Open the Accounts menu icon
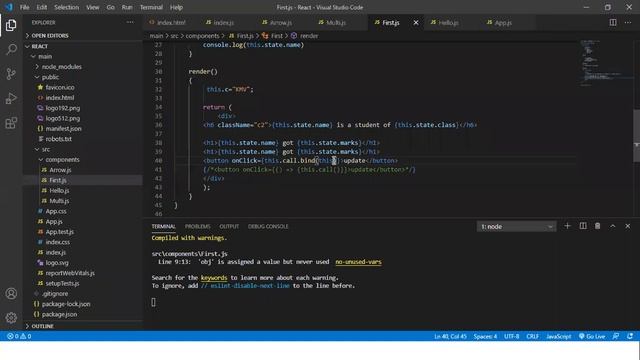The height and width of the screenshot is (360, 640). [11, 293]
